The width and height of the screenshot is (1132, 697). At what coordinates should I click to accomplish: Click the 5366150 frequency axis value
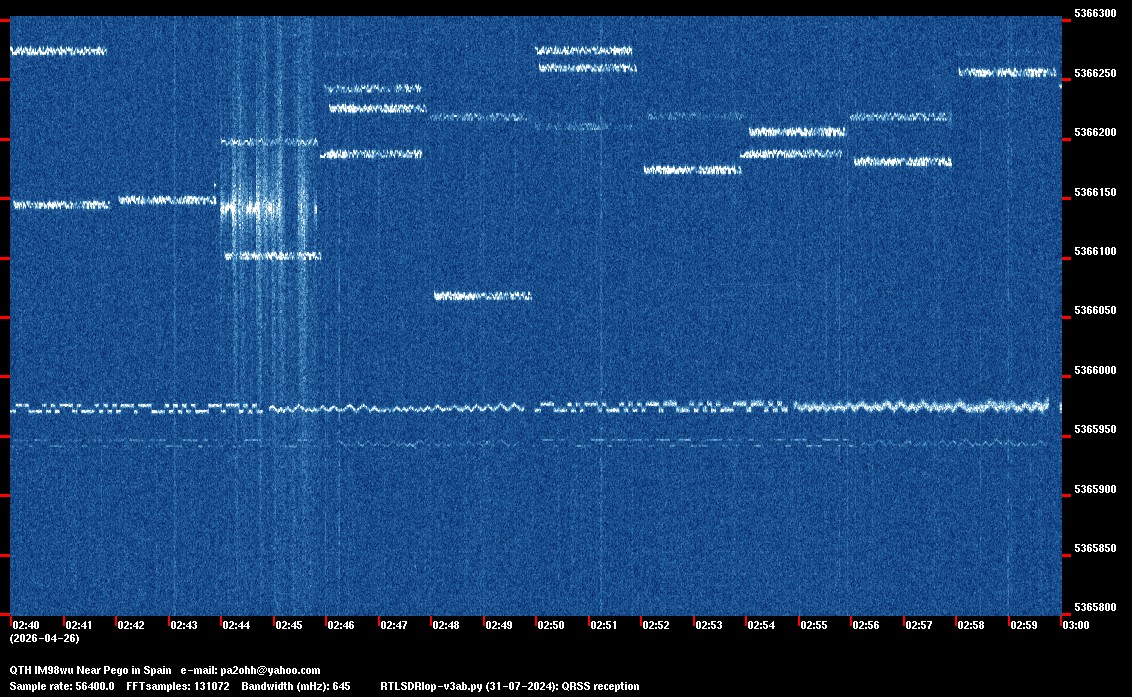click(1094, 192)
